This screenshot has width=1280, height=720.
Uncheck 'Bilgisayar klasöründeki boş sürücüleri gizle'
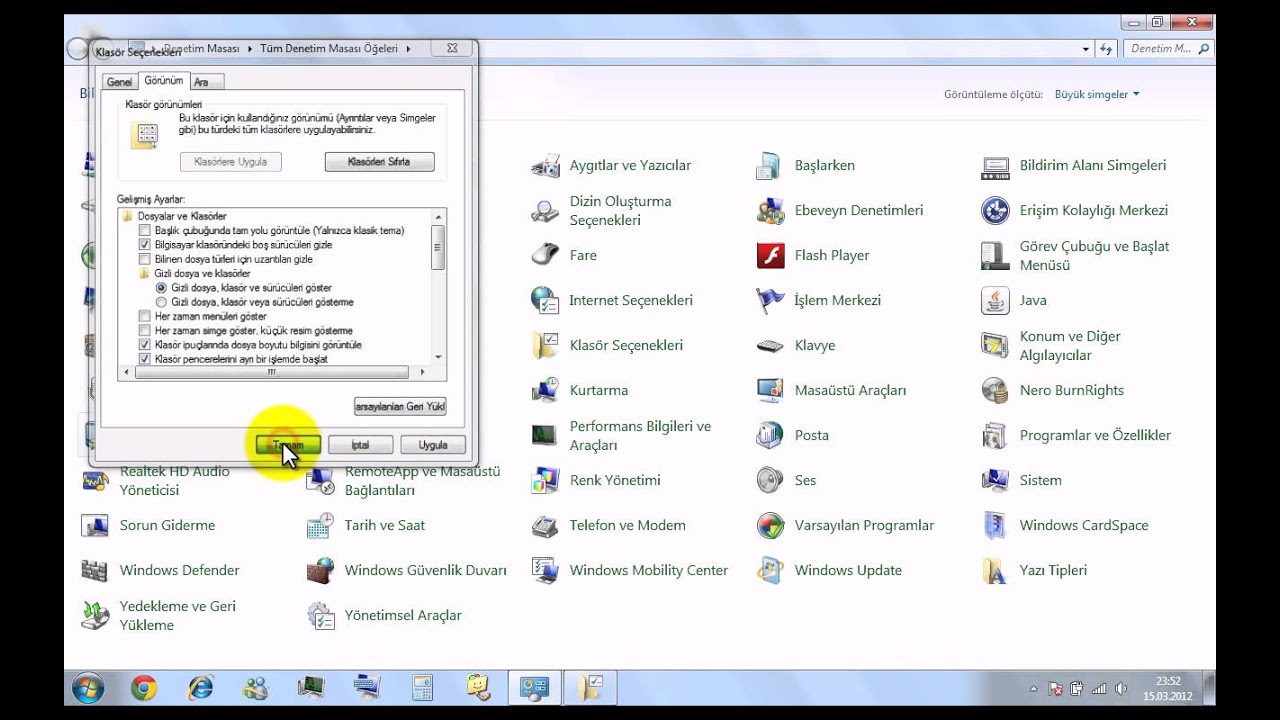coord(146,245)
